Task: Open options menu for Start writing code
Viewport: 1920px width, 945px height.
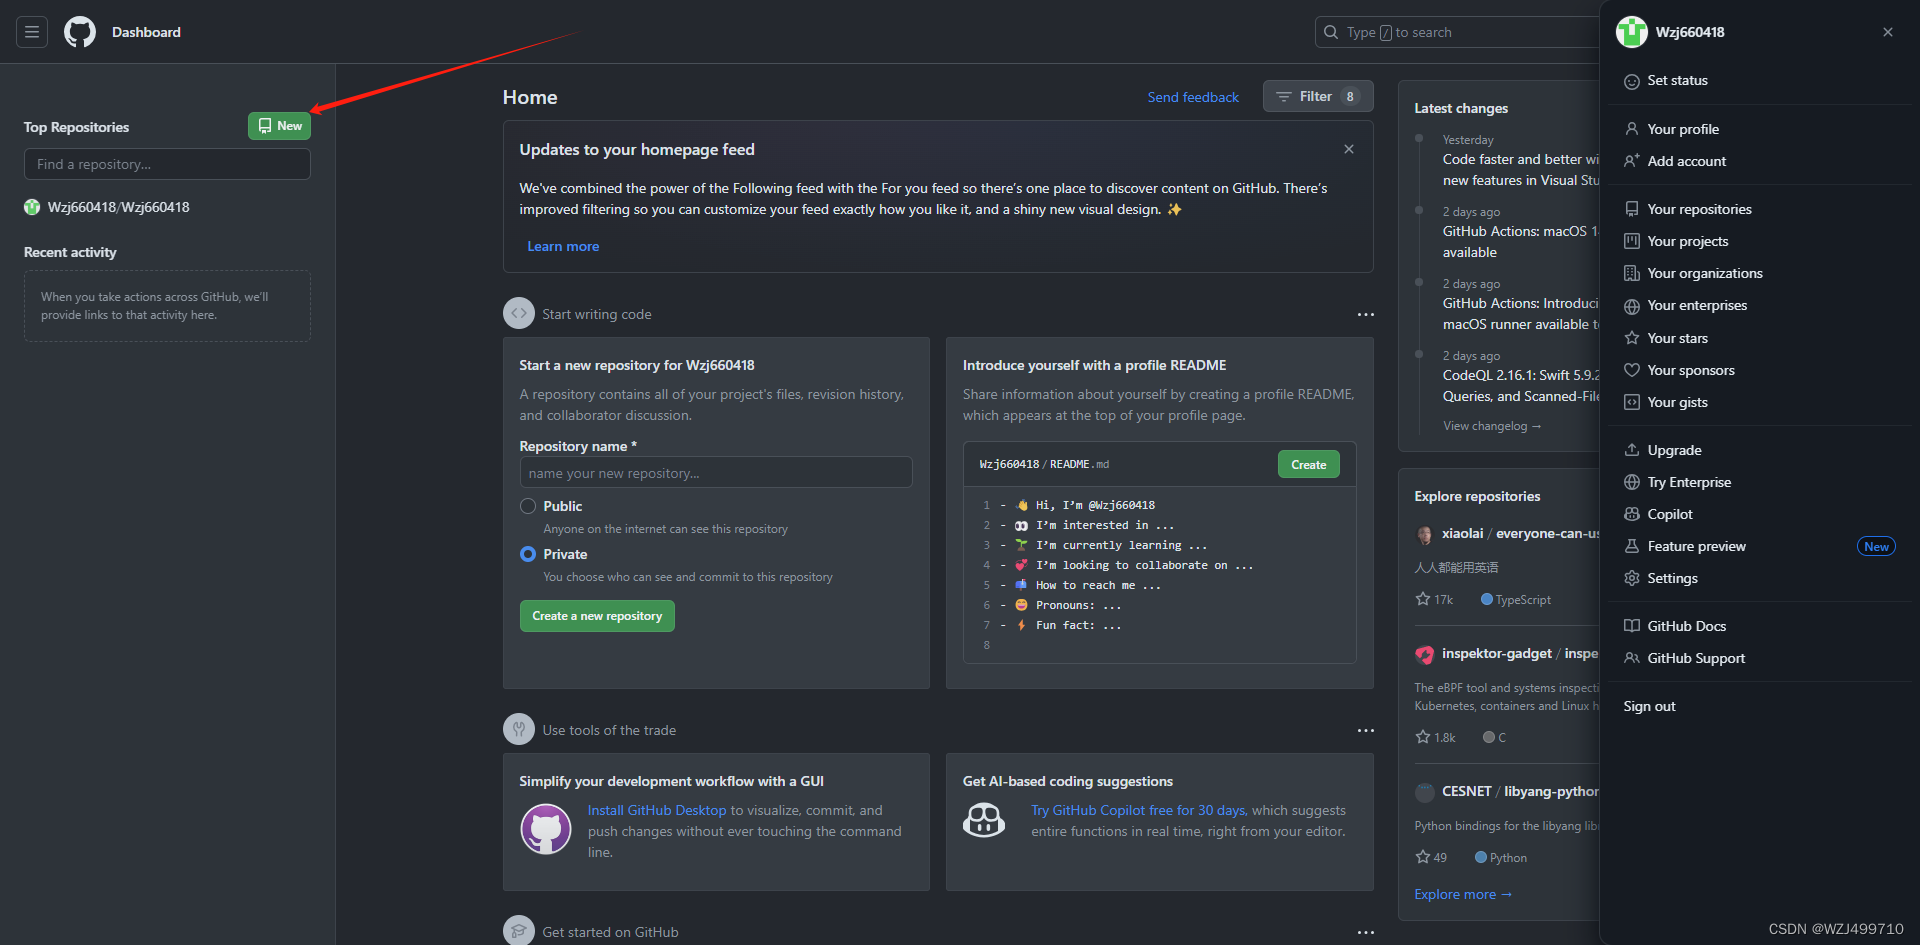Action: click(1366, 314)
